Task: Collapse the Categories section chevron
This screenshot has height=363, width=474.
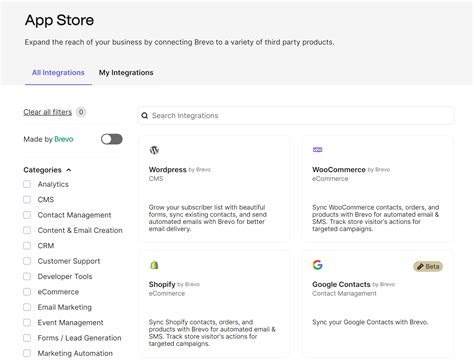Action: (69, 170)
